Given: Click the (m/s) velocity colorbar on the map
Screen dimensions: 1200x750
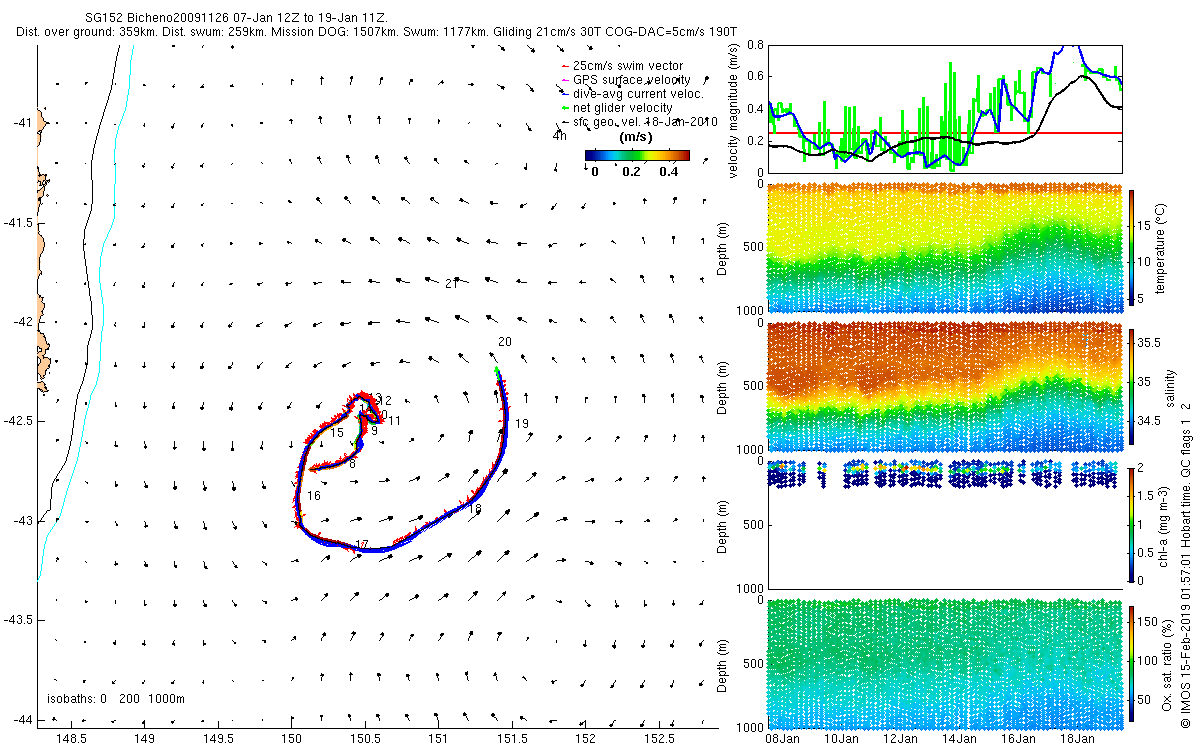Looking at the screenshot, I should point(637,155).
